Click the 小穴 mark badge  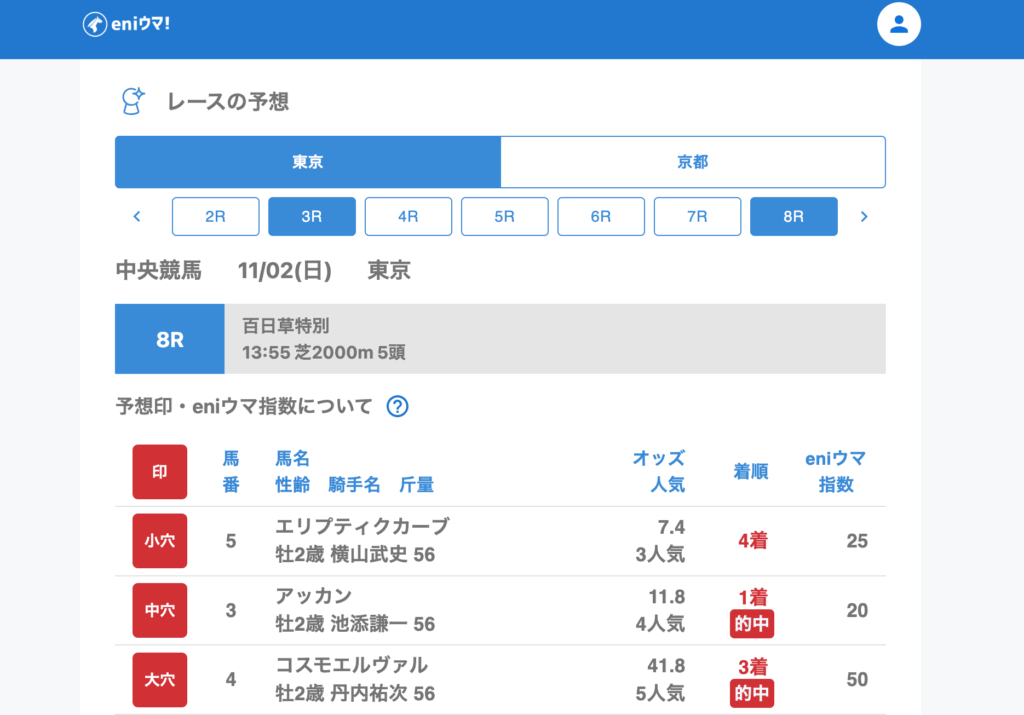coord(159,541)
